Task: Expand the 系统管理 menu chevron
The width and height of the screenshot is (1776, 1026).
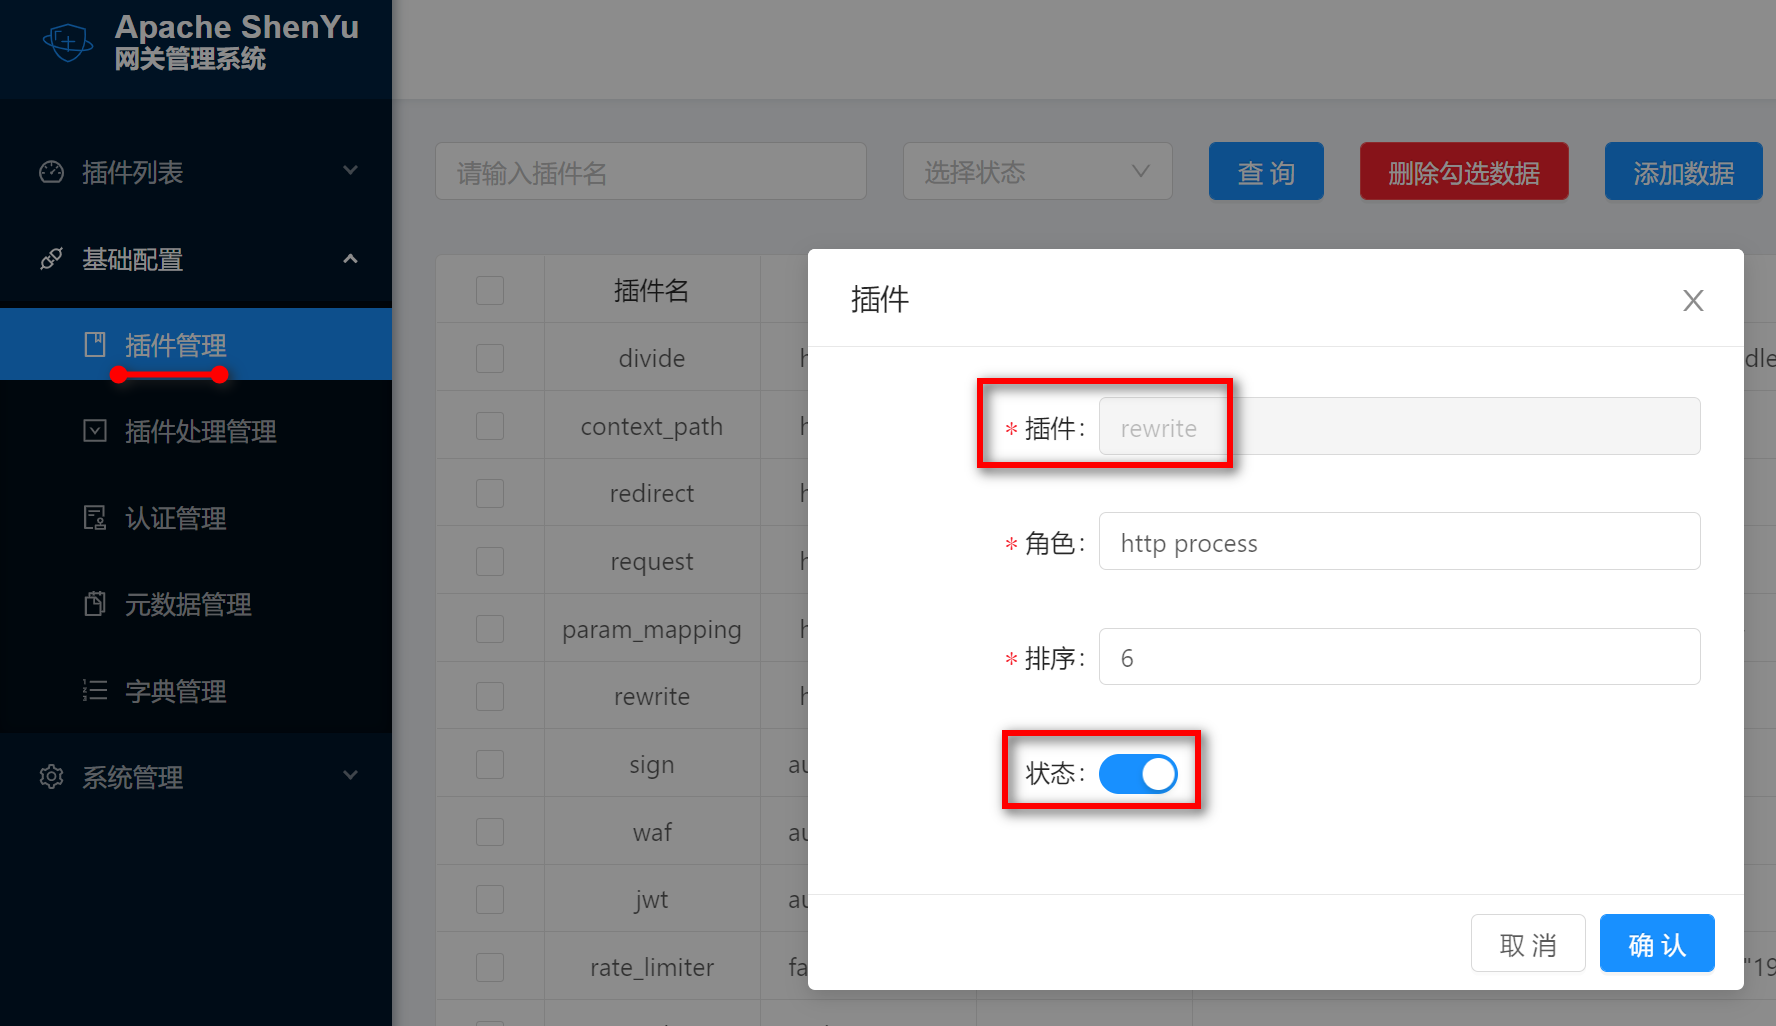Action: tap(350, 776)
